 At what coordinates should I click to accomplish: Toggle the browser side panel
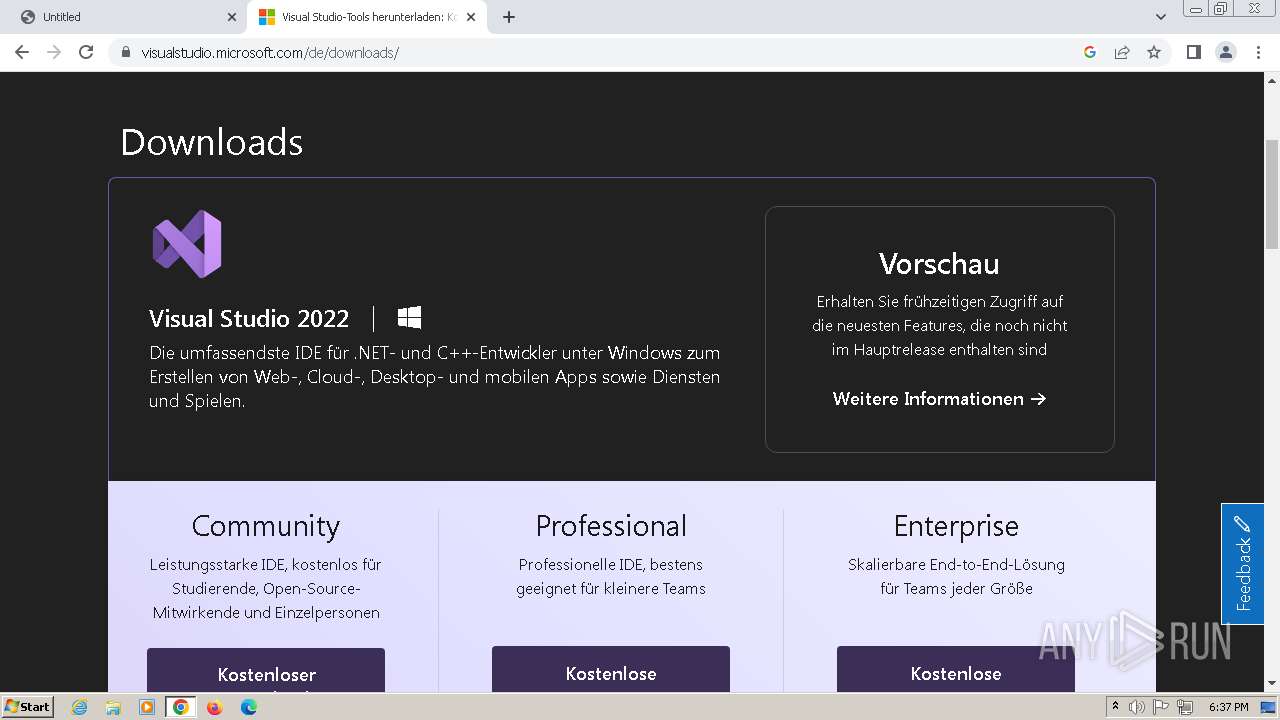[x=1193, y=52]
